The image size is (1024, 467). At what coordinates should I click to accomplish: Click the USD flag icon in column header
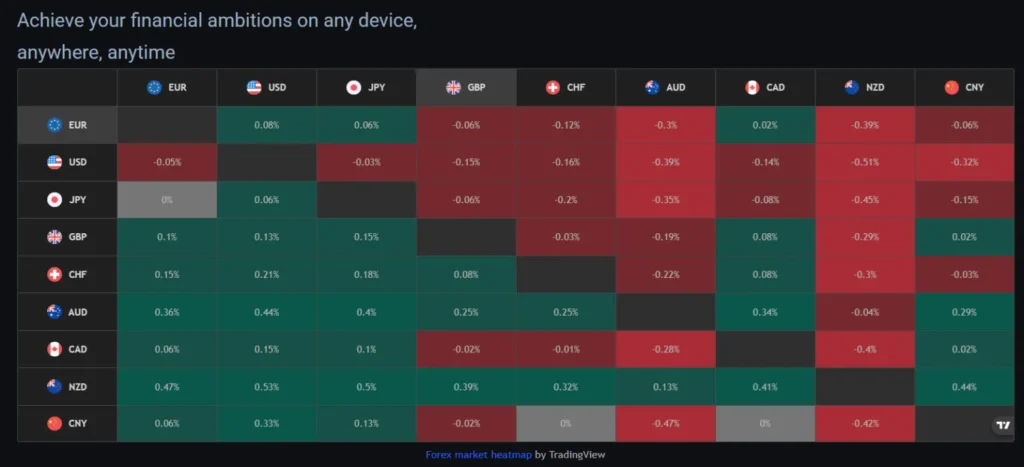(x=254, y=88)
